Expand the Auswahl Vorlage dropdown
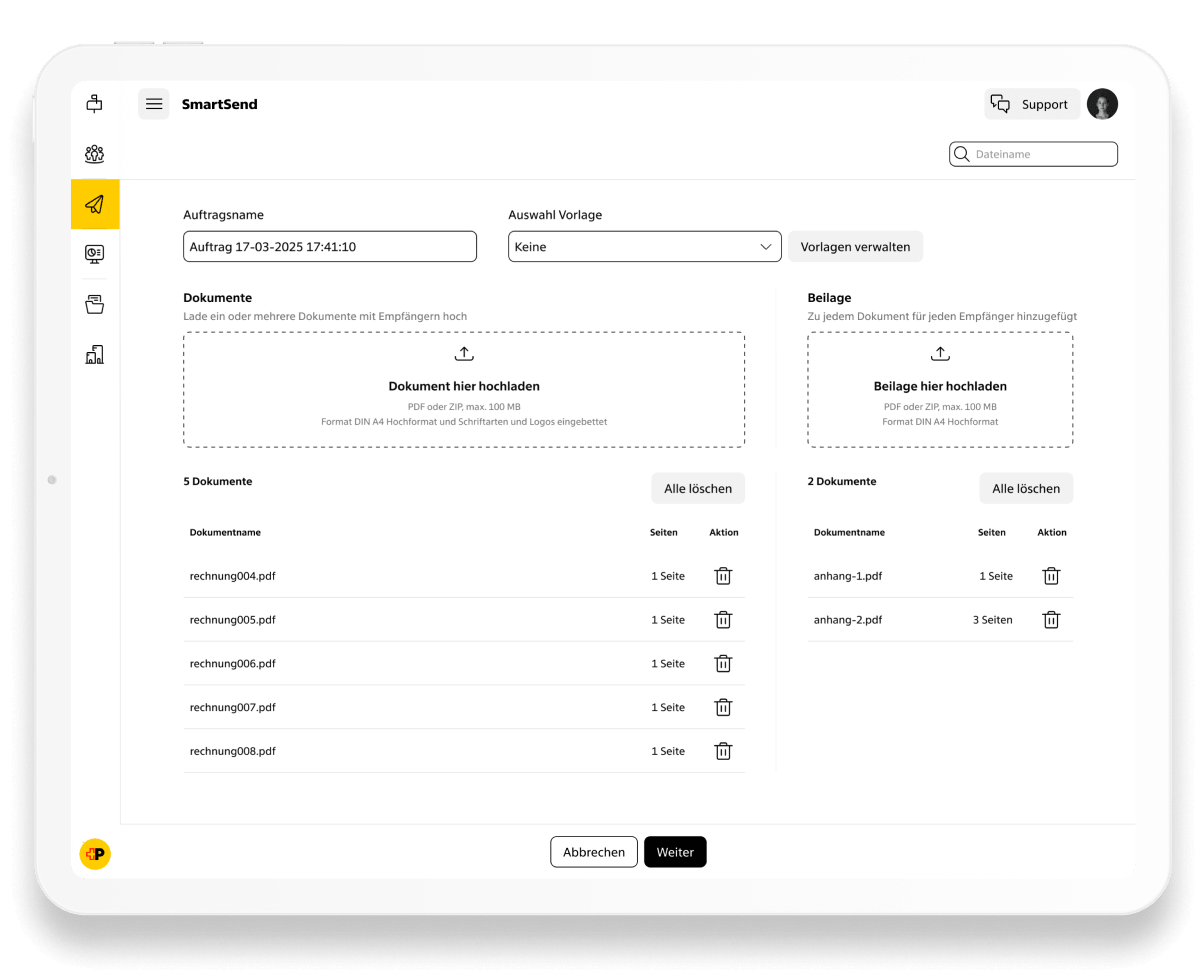This screenshot has width=1204, height=980. (644, 247)
